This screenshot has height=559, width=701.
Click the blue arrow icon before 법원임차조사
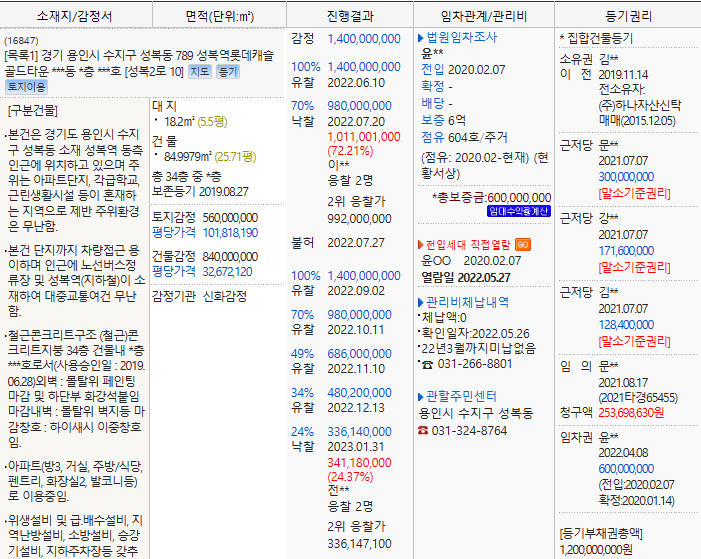[420, 38]
